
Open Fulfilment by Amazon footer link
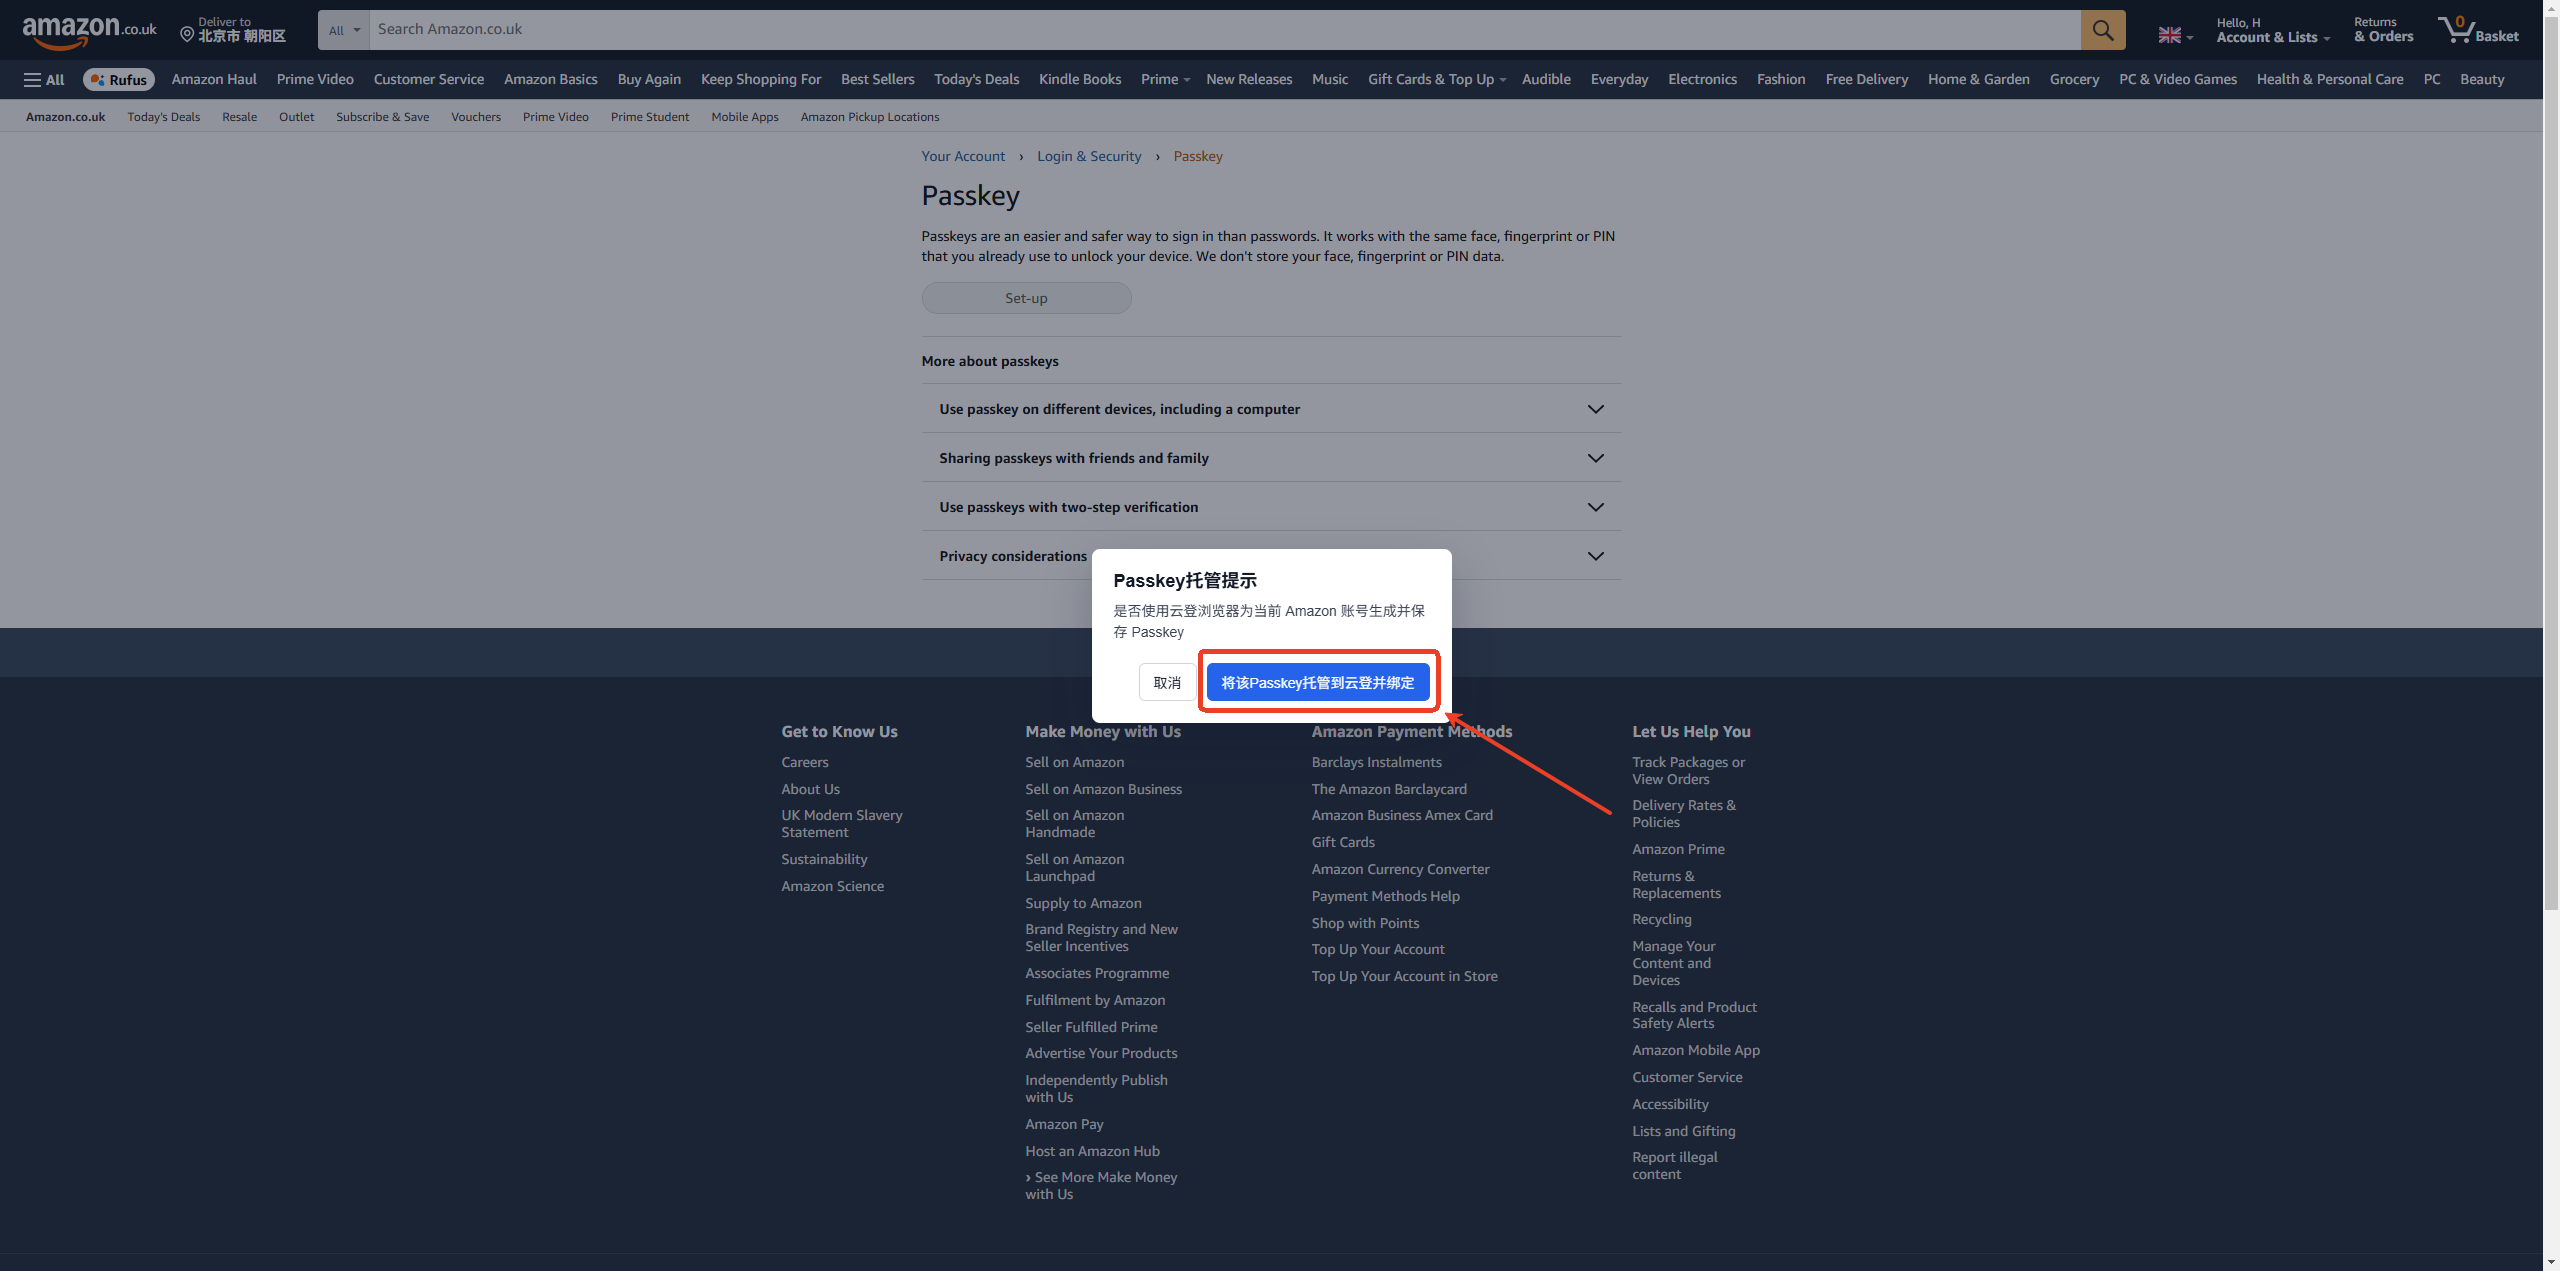click(1095, 1001)
